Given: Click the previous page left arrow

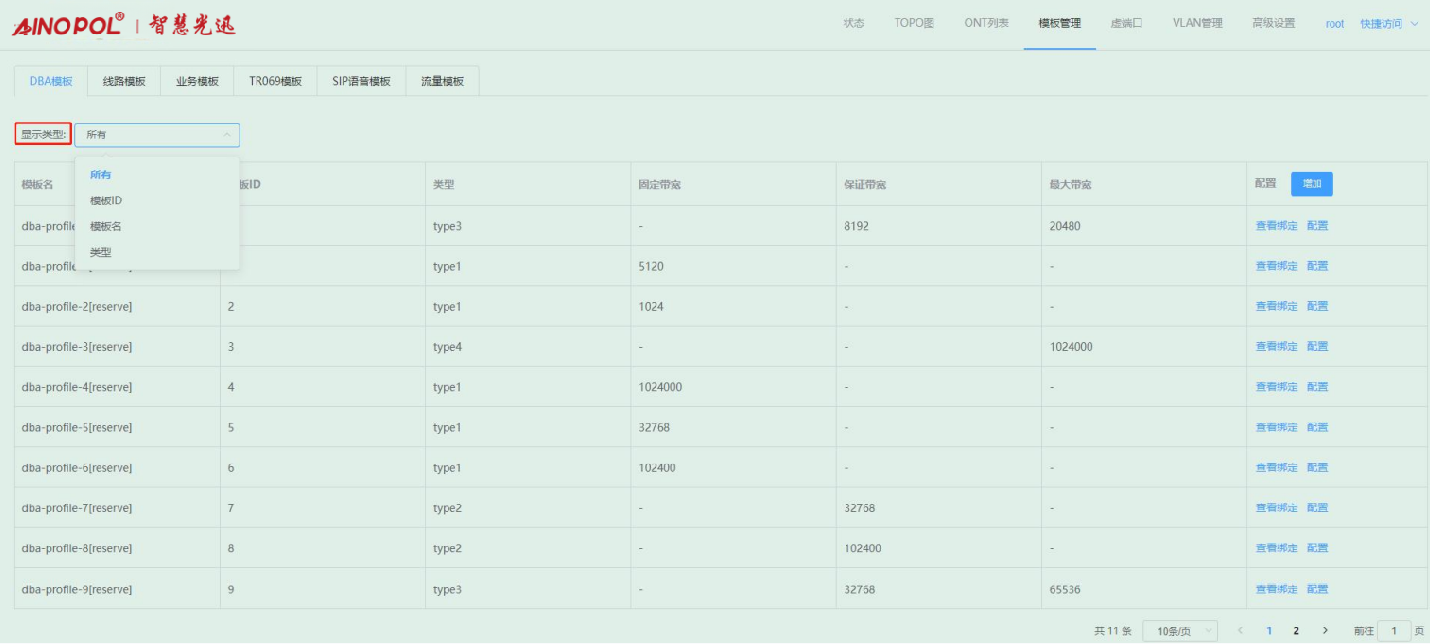Looking at the screenshot, I should click(1240, 631).
